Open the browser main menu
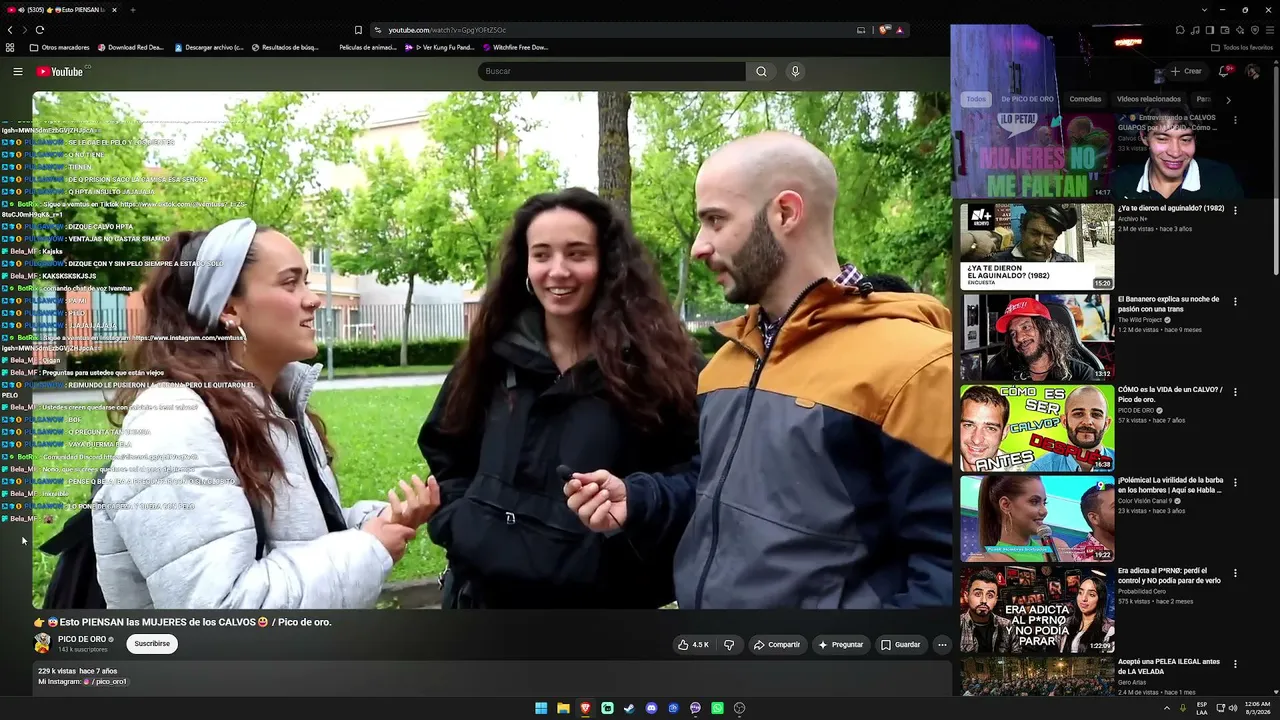This screenshot has height=720, width=1280. tap(1270, 30)
